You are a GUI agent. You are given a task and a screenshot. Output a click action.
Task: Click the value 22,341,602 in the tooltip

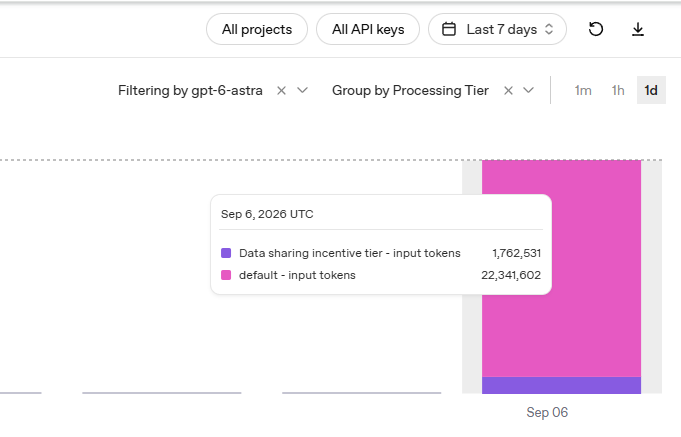click(x=511, y=275)
